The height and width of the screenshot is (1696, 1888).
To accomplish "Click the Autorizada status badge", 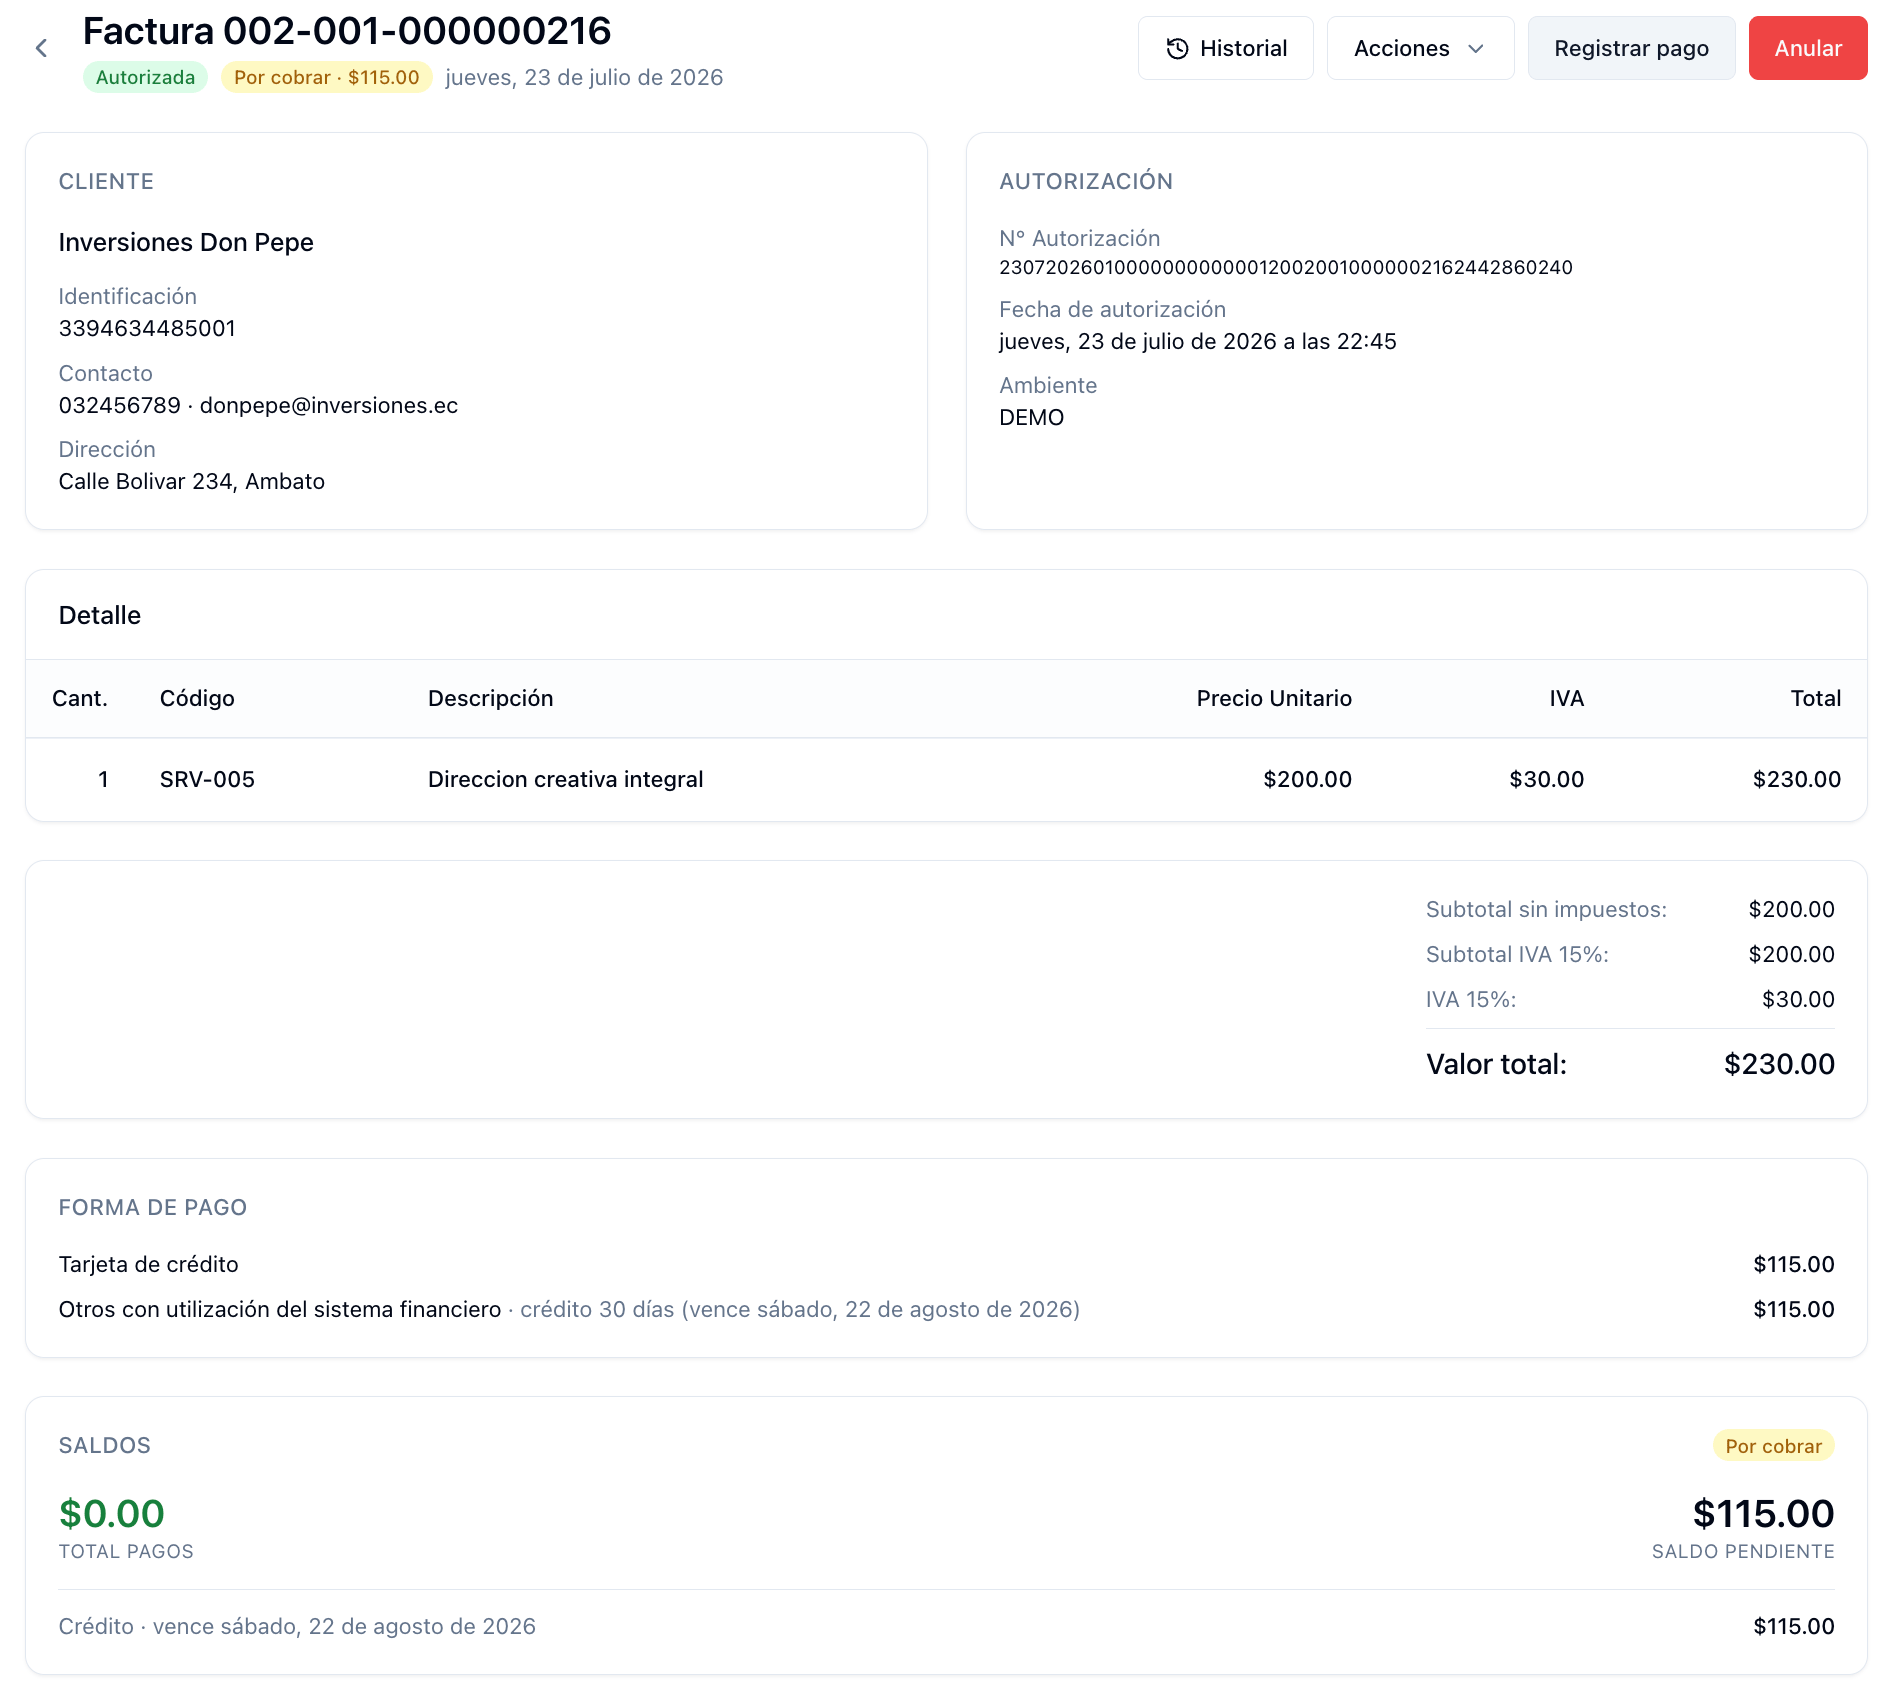I will click(145, 77).
